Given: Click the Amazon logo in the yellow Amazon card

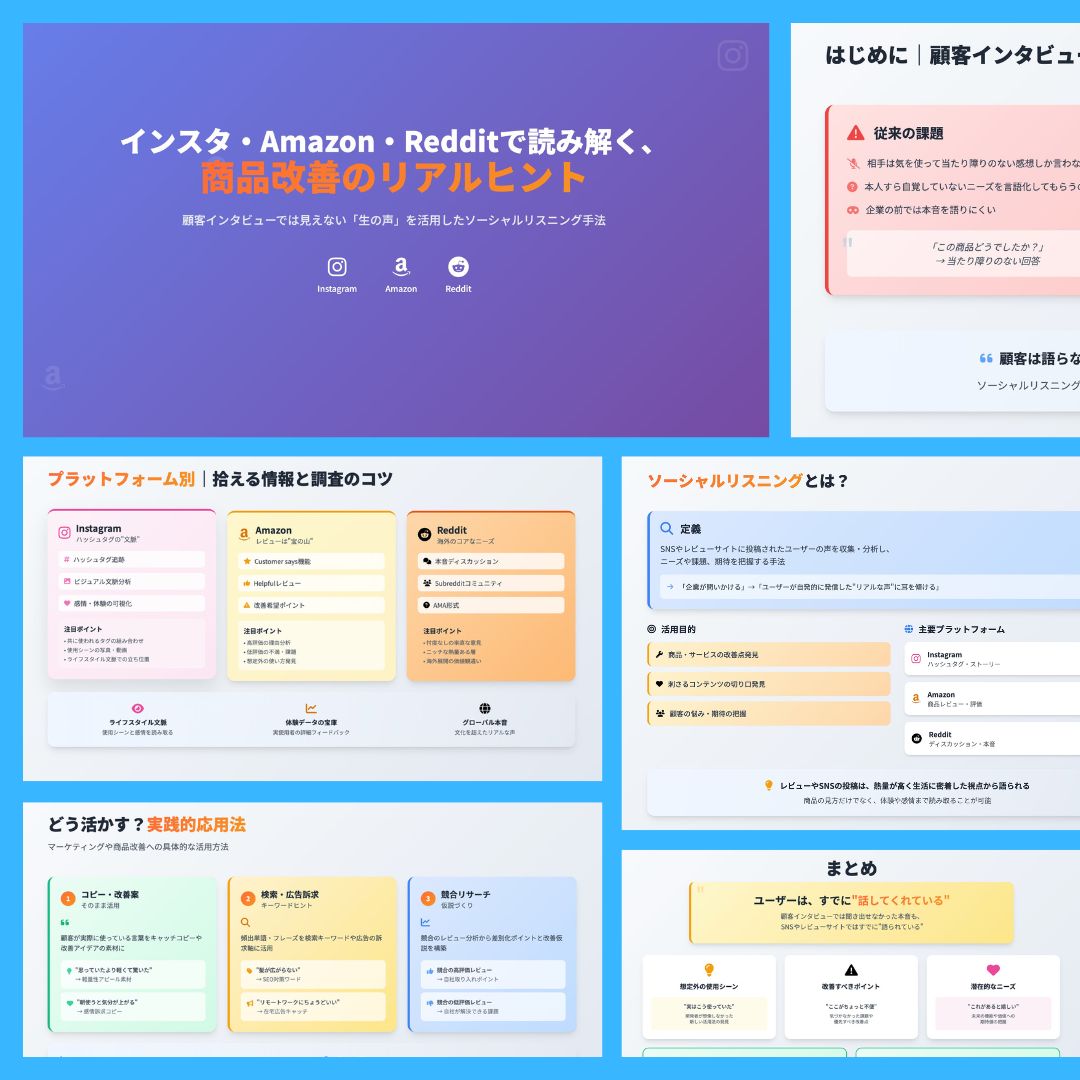Looking at the screenshot, I should click(244, 534).
